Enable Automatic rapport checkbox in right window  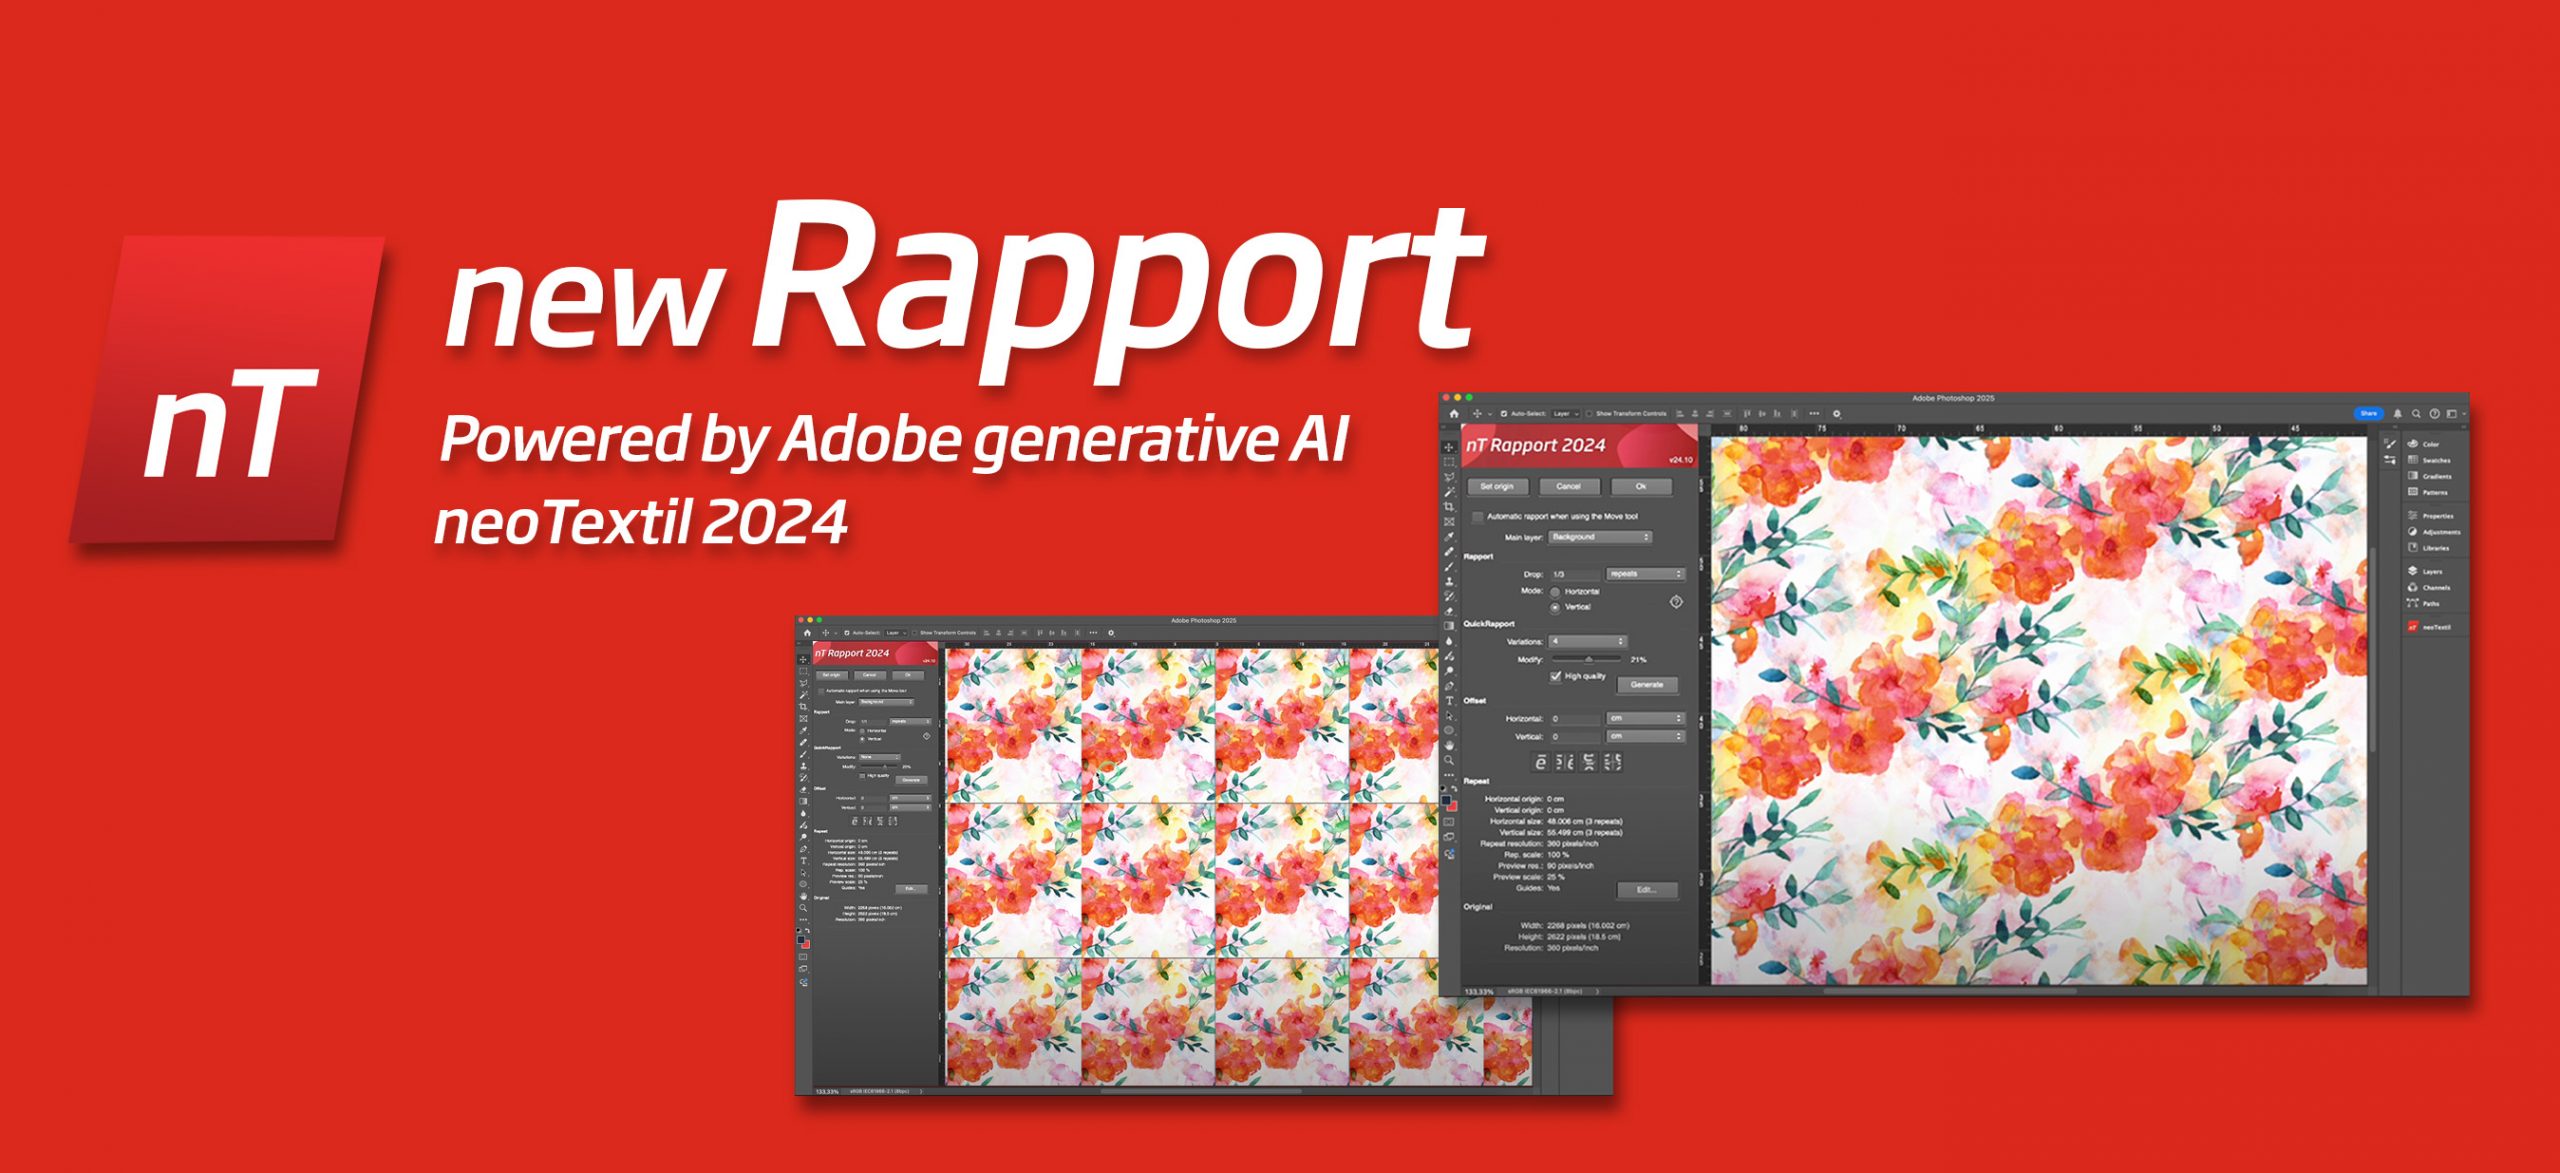click(x=1478, y=517)
